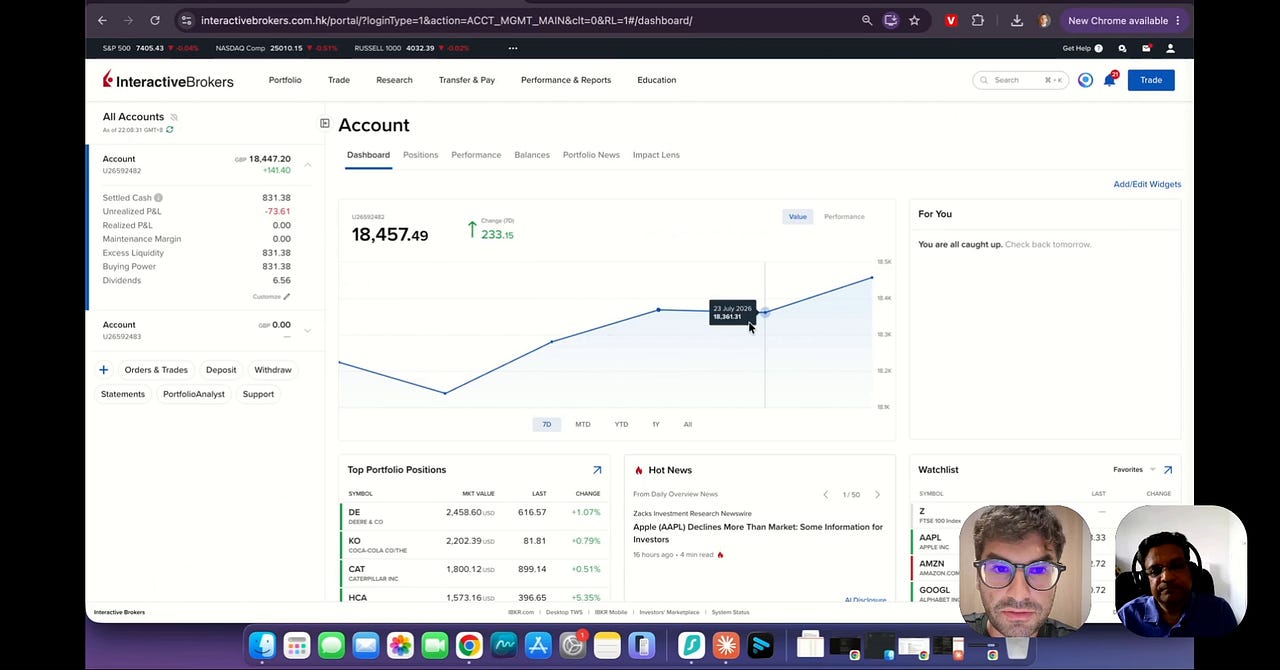The width and height of the screenshot is (1280, 670).
Task: Go back with the browser back arrow
Action: click(x=102, y=20)
